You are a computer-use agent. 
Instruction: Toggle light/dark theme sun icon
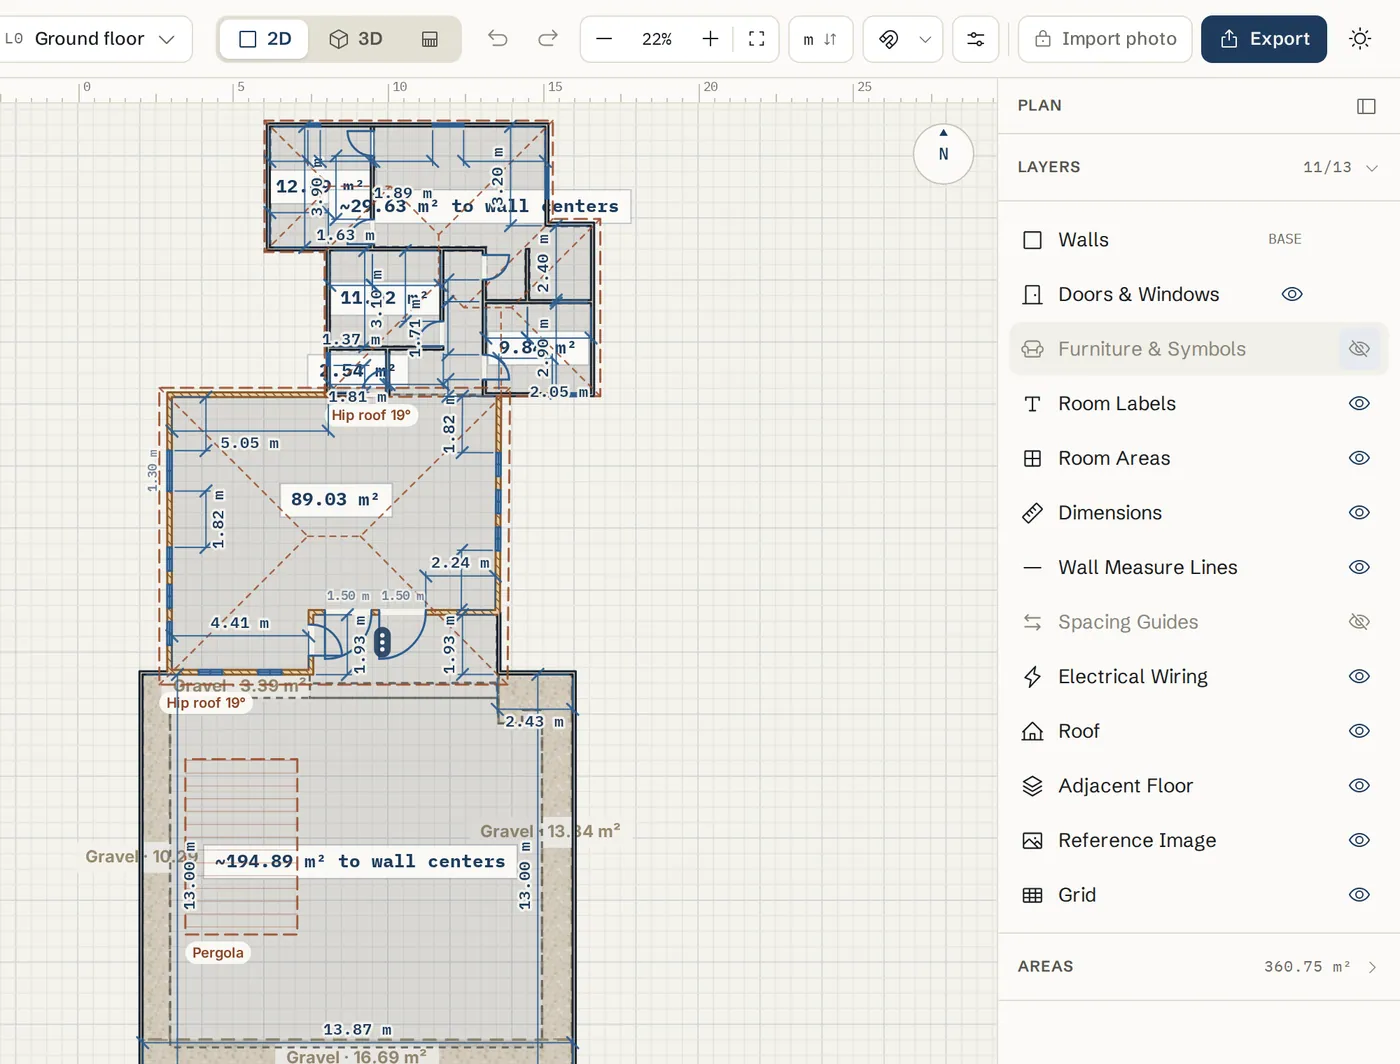(x=1360, y=39)
